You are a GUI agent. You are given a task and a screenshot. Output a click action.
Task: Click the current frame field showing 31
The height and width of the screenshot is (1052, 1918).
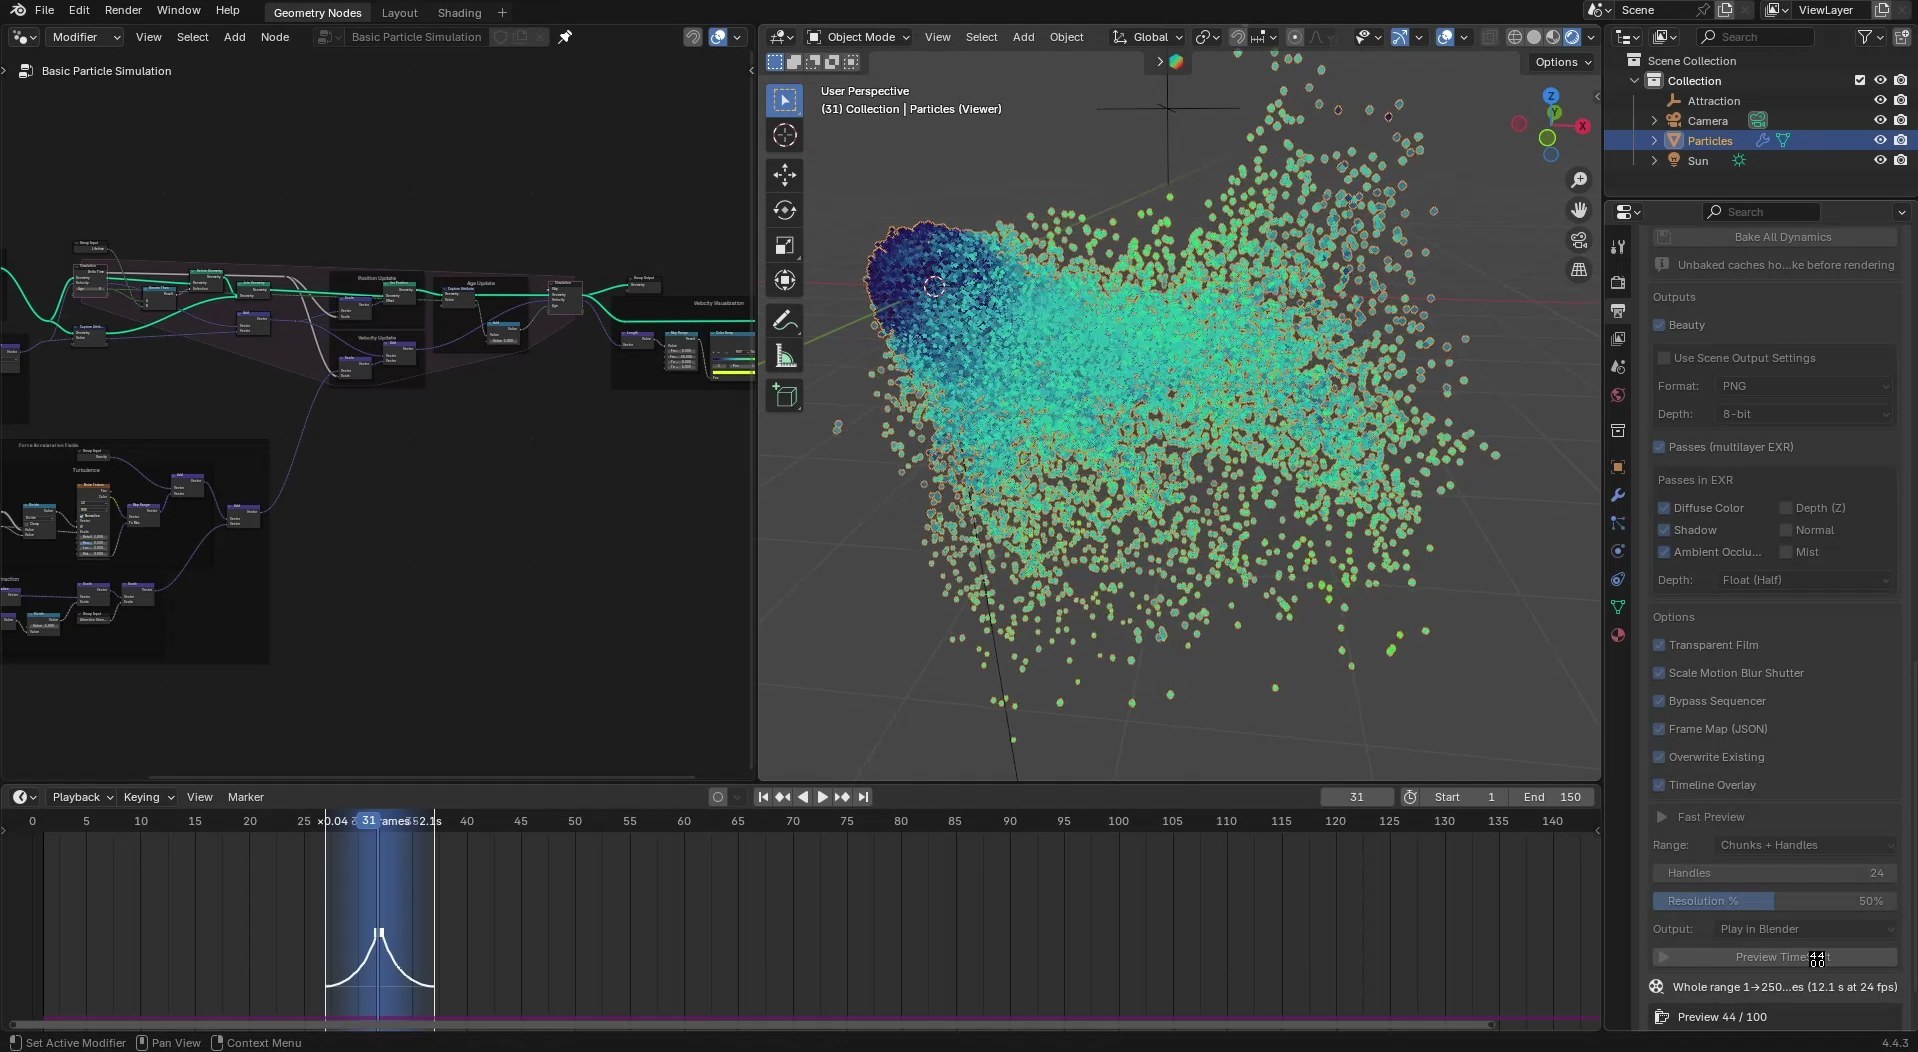coord(1357,797)
